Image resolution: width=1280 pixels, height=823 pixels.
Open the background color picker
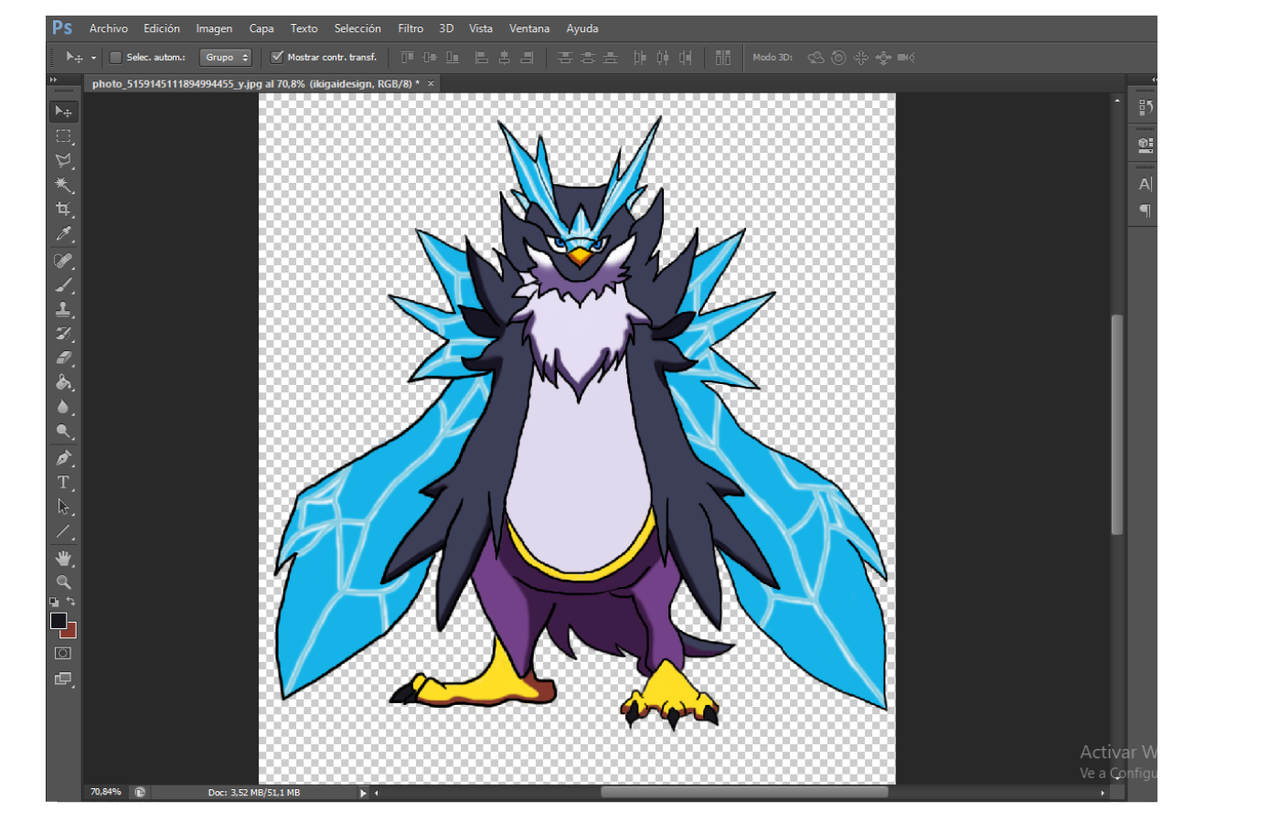tap(70, 632)
